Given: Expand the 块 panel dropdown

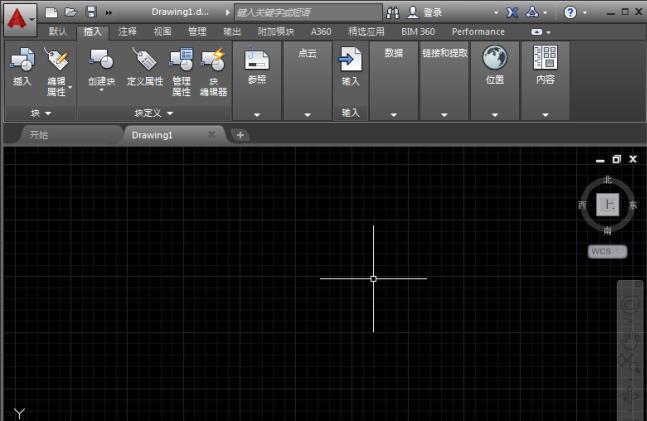Looking at the screenshot, I should tap(40, 113).
